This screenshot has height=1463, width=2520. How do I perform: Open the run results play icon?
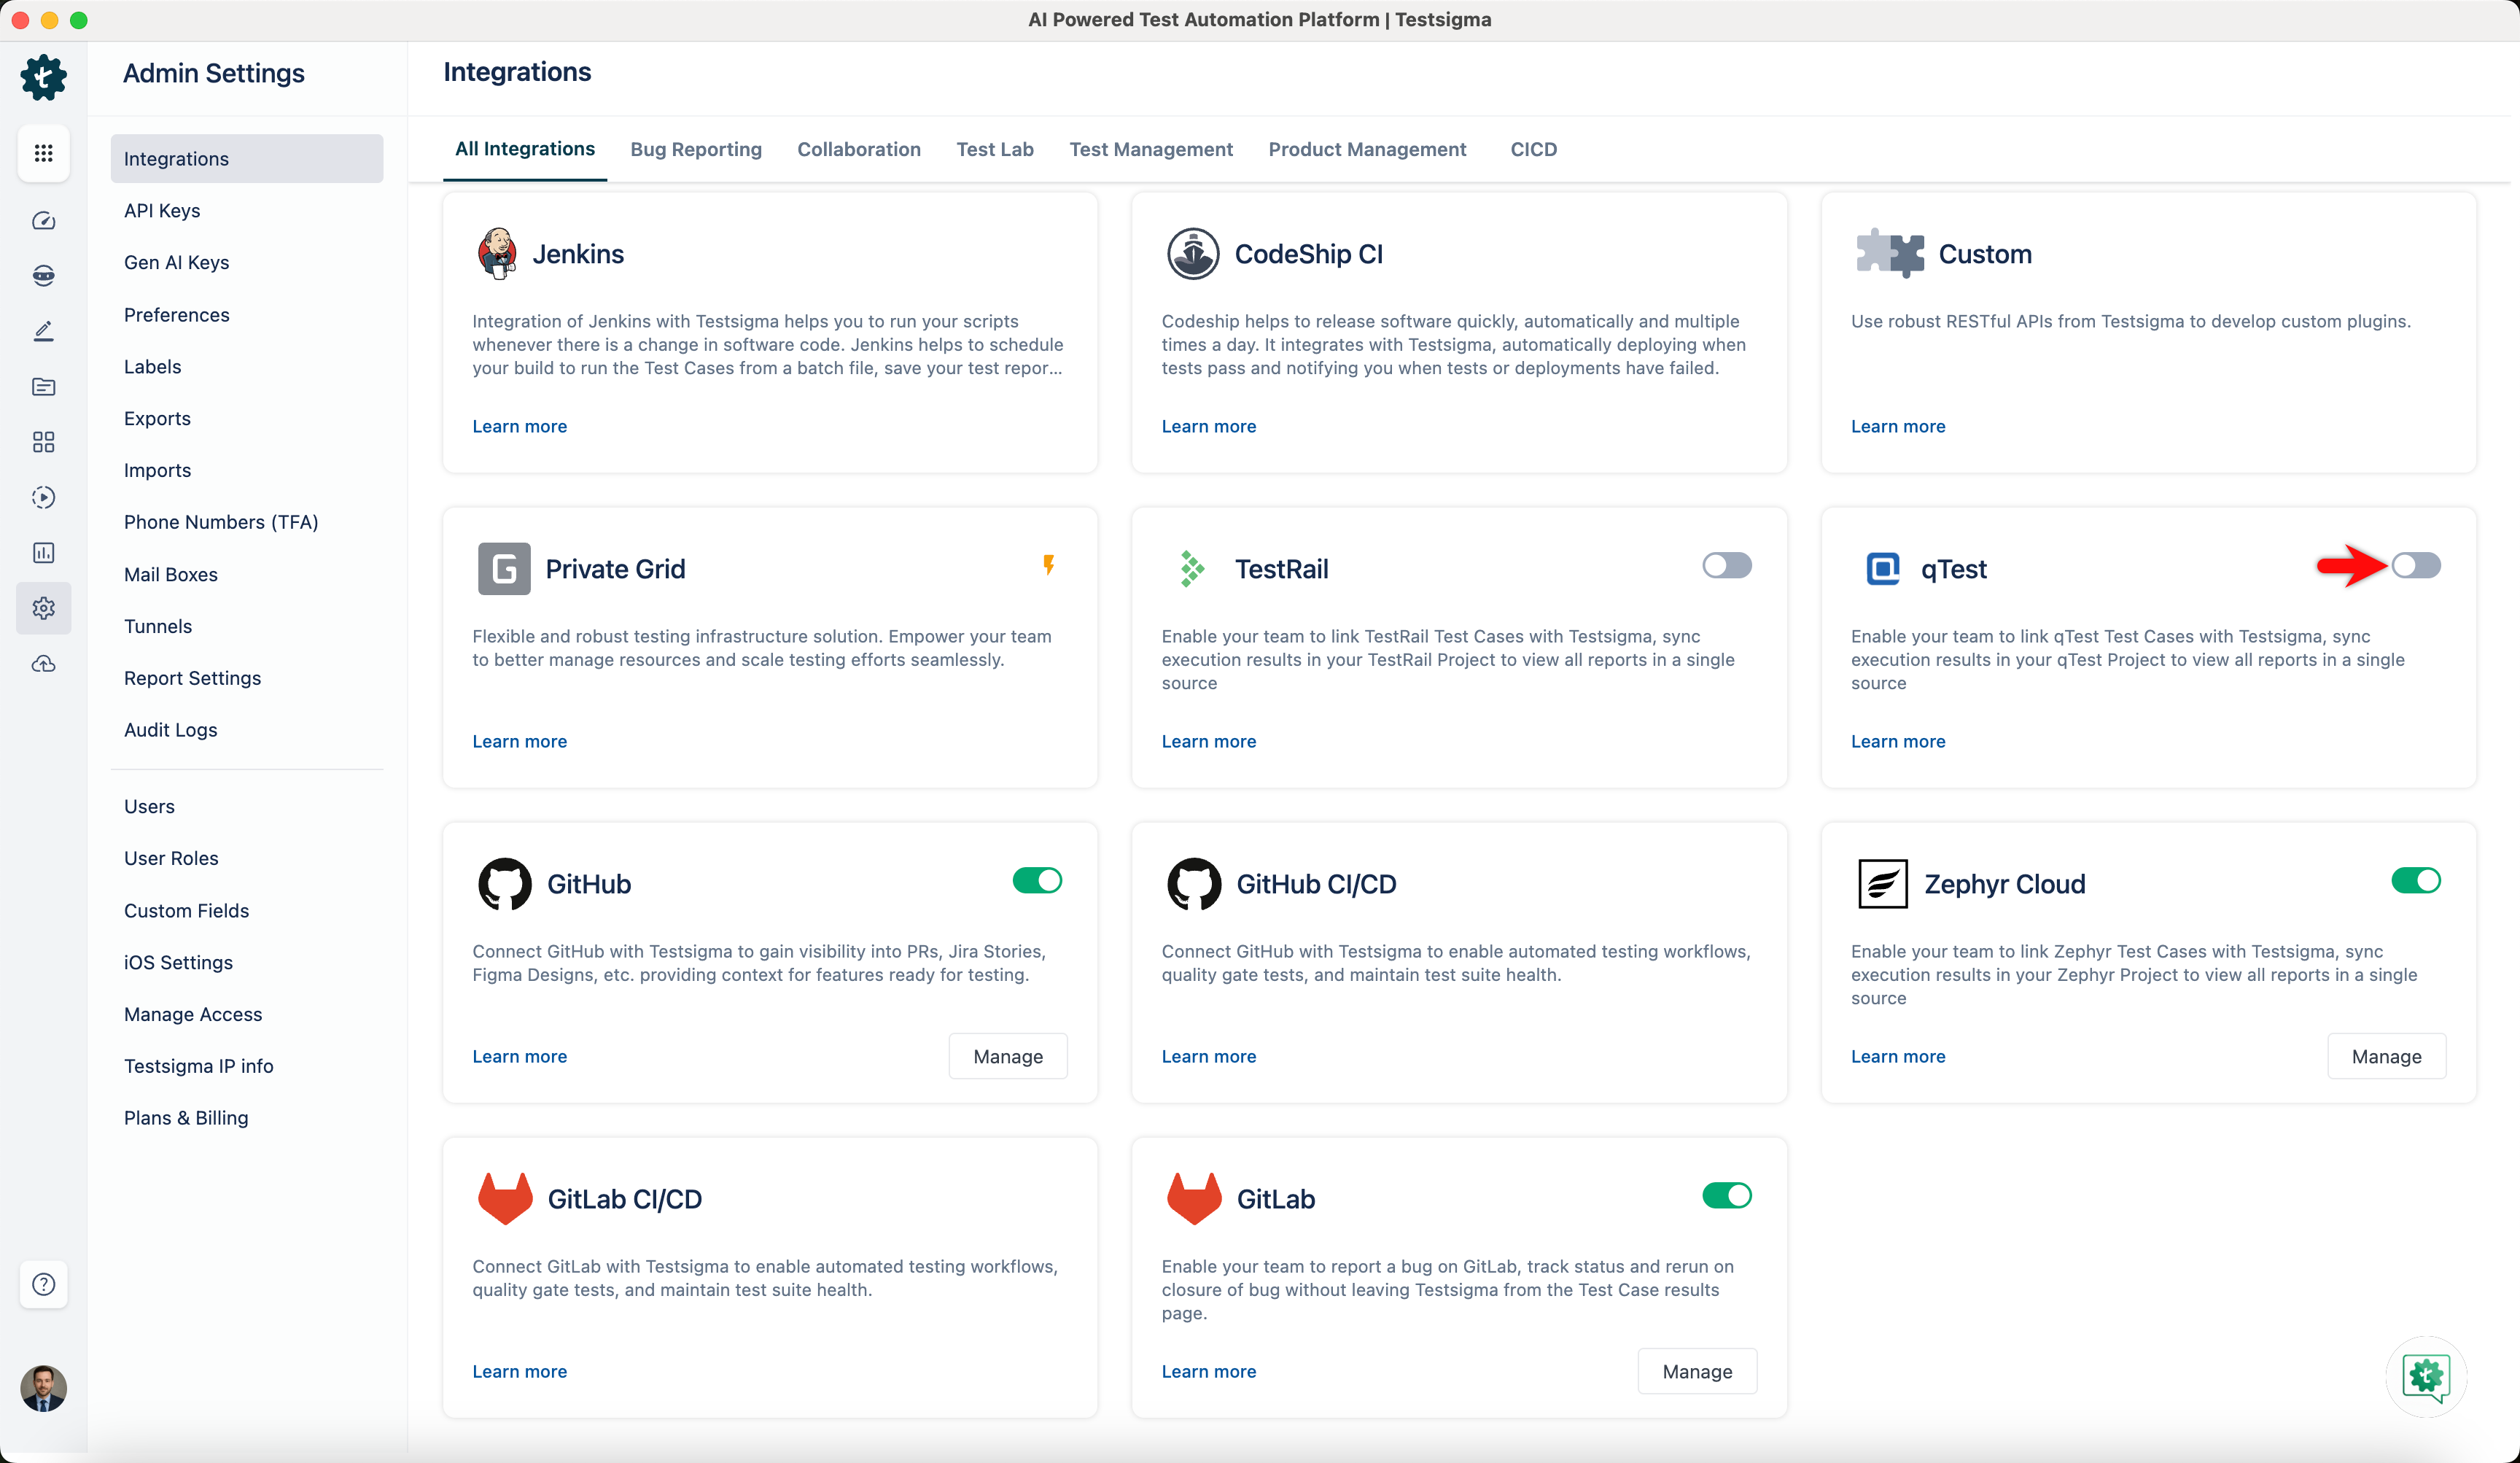point(43,497)
